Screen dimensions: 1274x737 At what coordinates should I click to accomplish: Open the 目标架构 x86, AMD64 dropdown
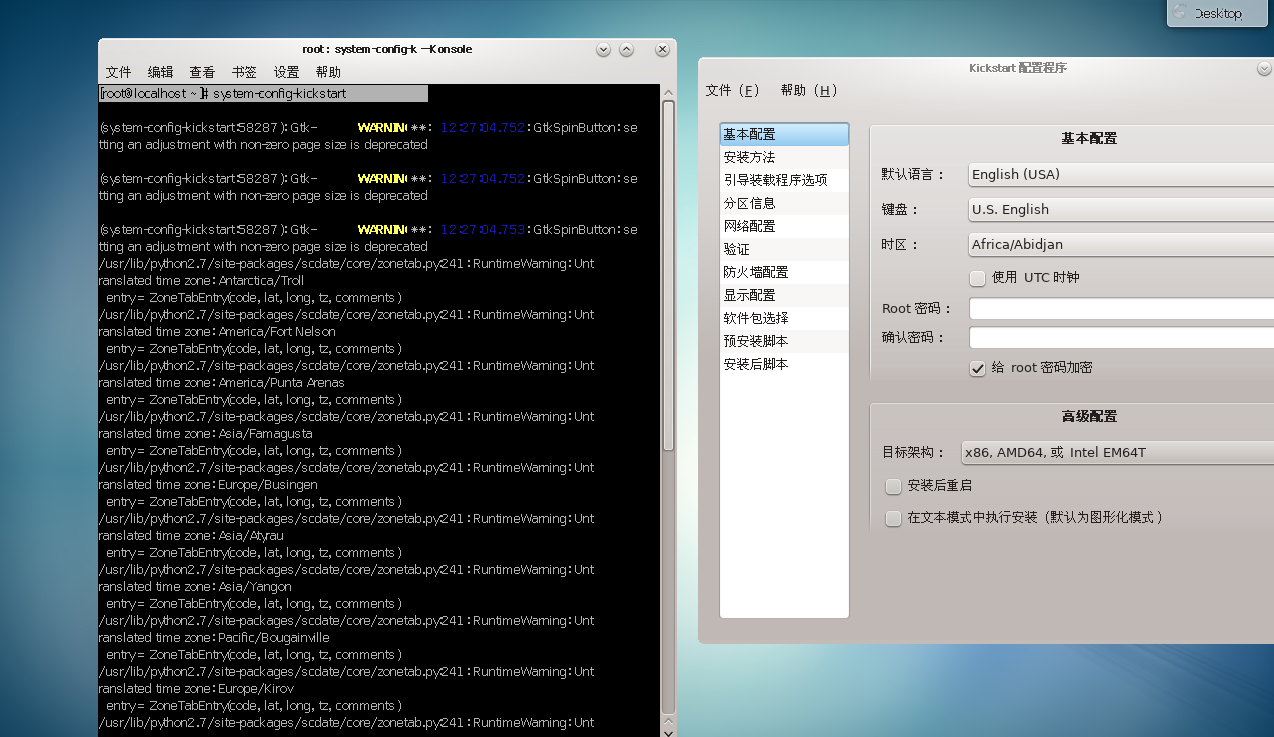1116,452
